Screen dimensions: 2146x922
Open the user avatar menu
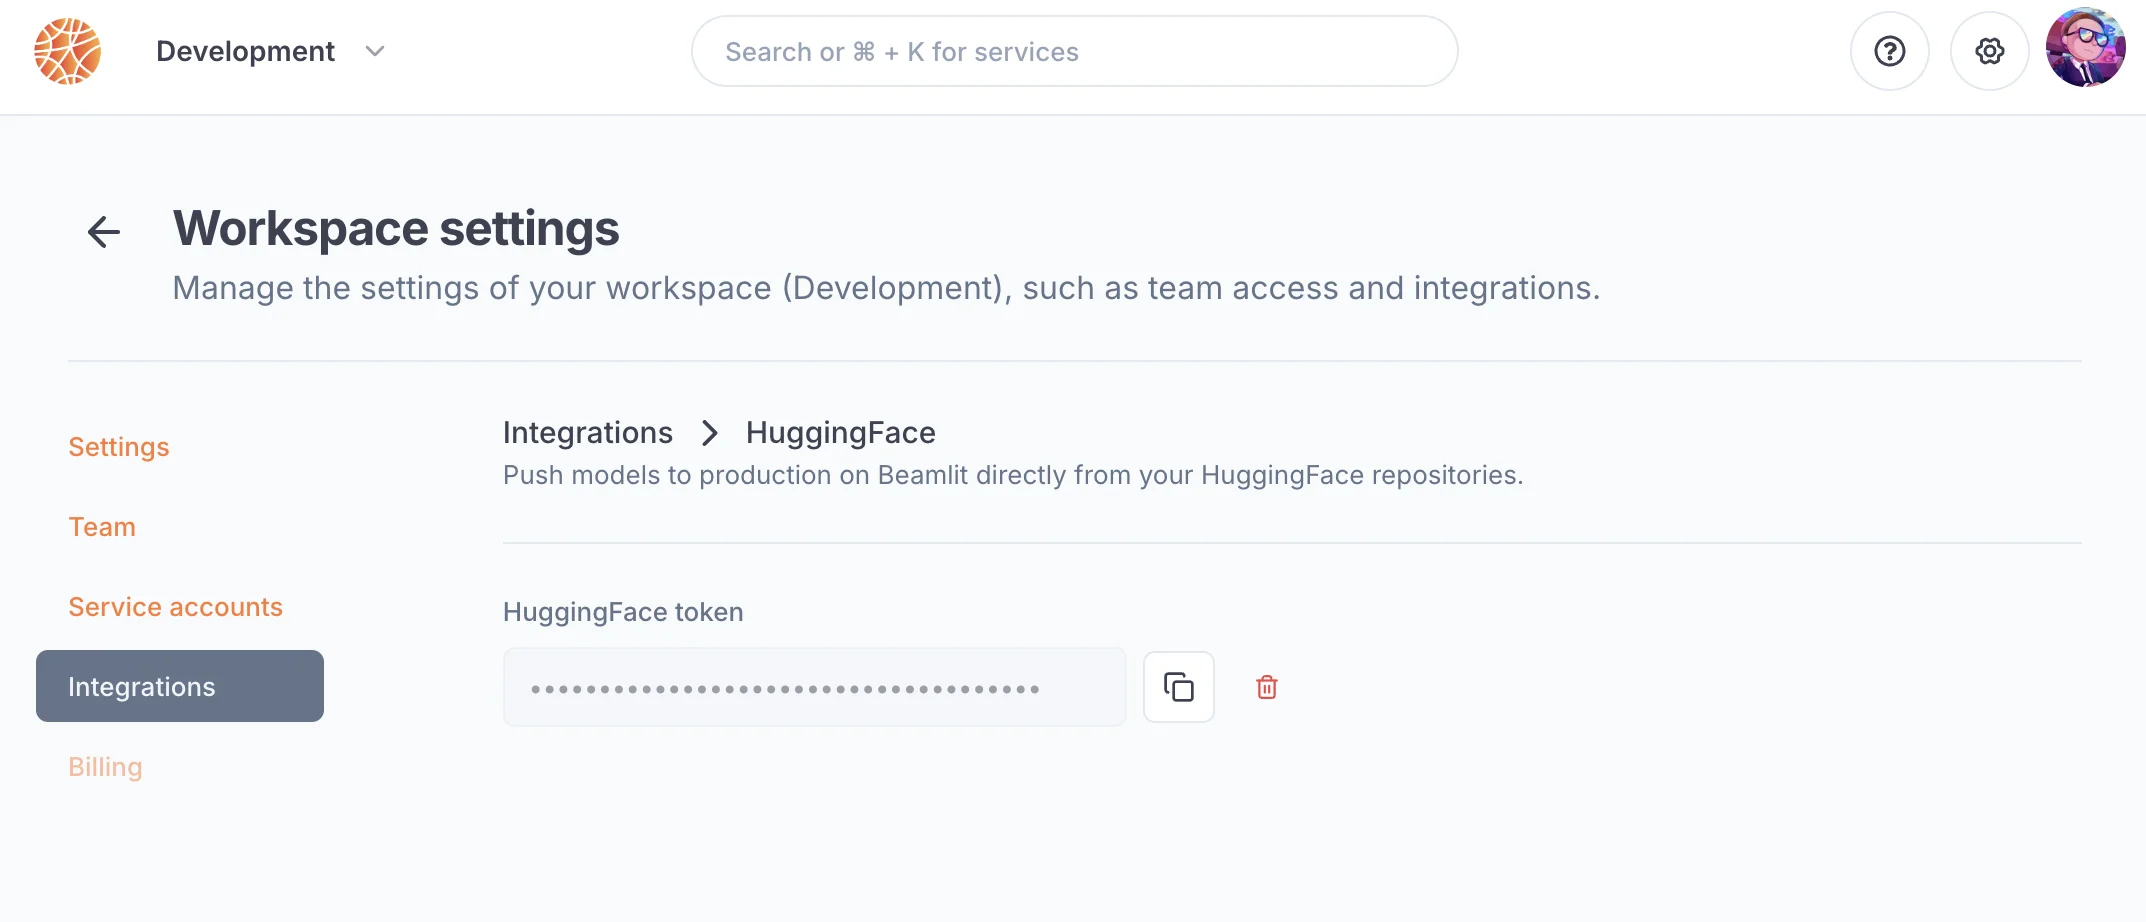pos(2085,48)
